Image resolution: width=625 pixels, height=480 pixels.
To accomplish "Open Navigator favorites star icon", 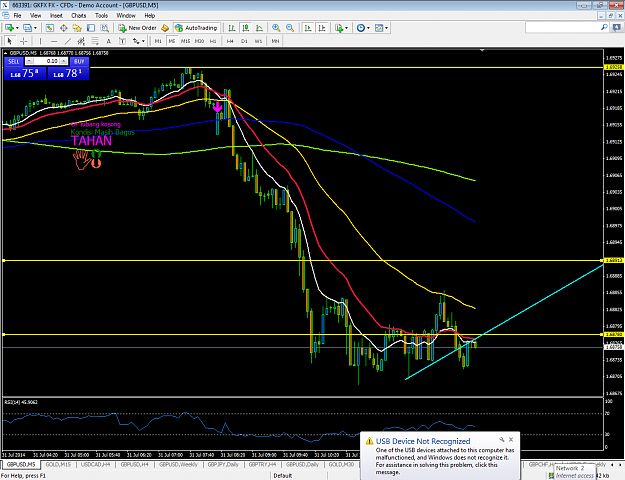I will coord(77,28).
